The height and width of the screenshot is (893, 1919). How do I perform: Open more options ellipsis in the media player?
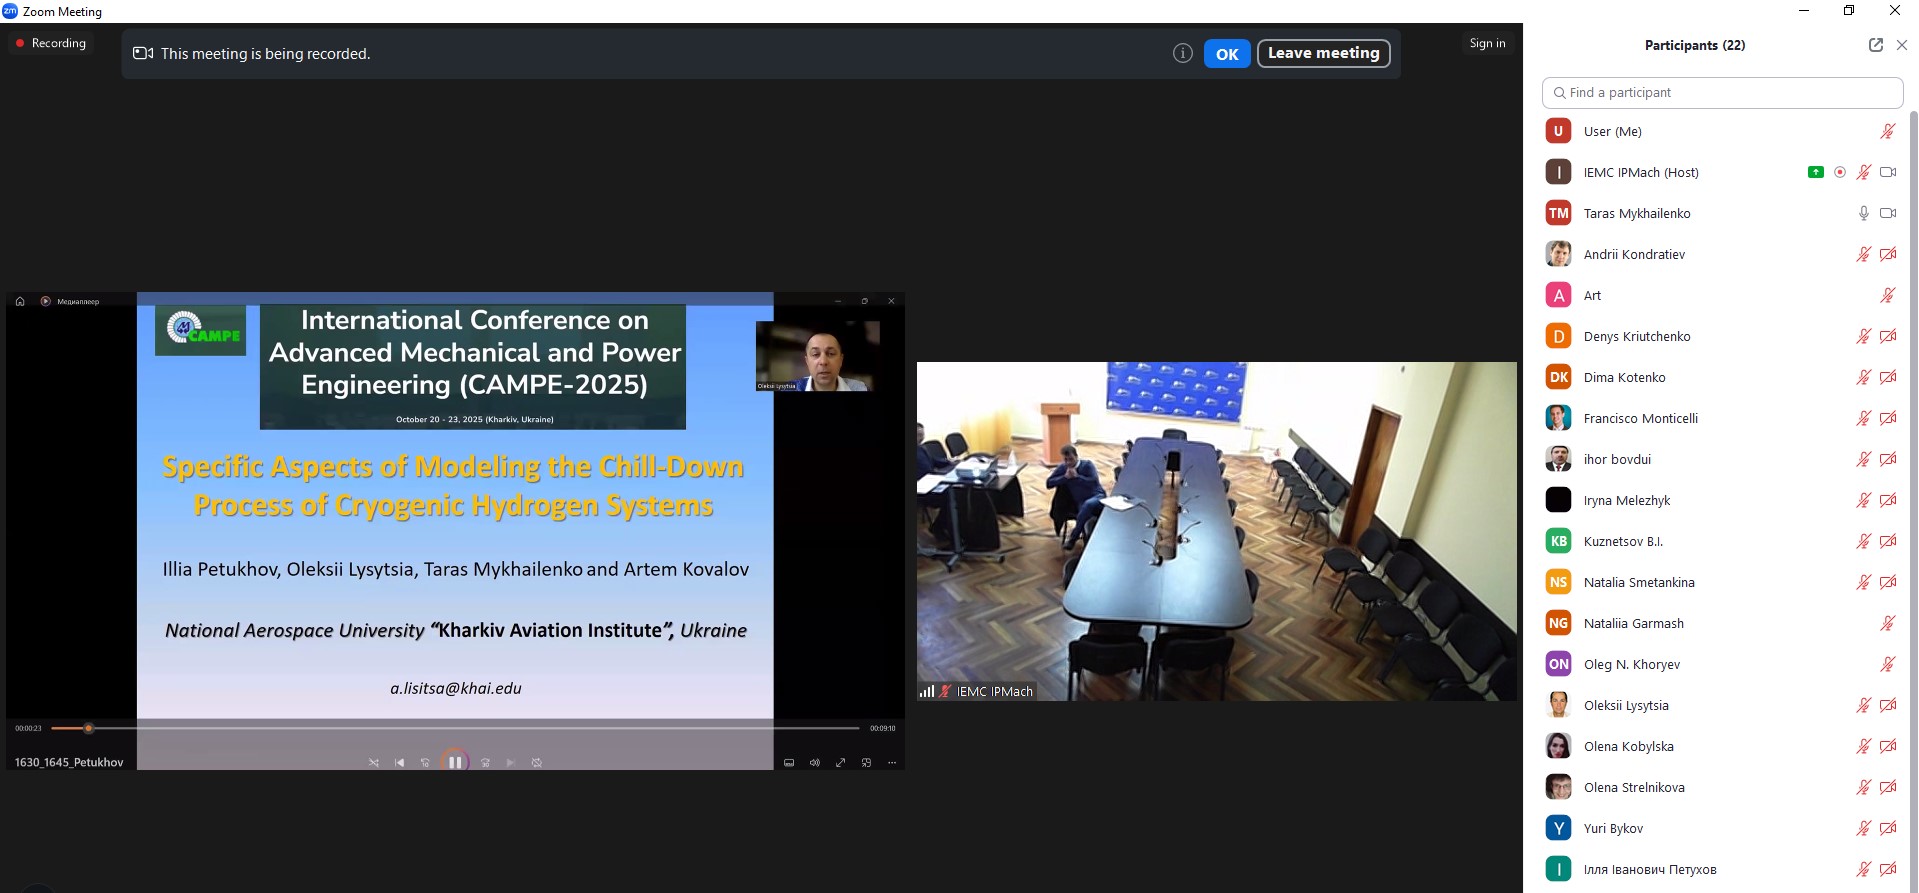891,762
